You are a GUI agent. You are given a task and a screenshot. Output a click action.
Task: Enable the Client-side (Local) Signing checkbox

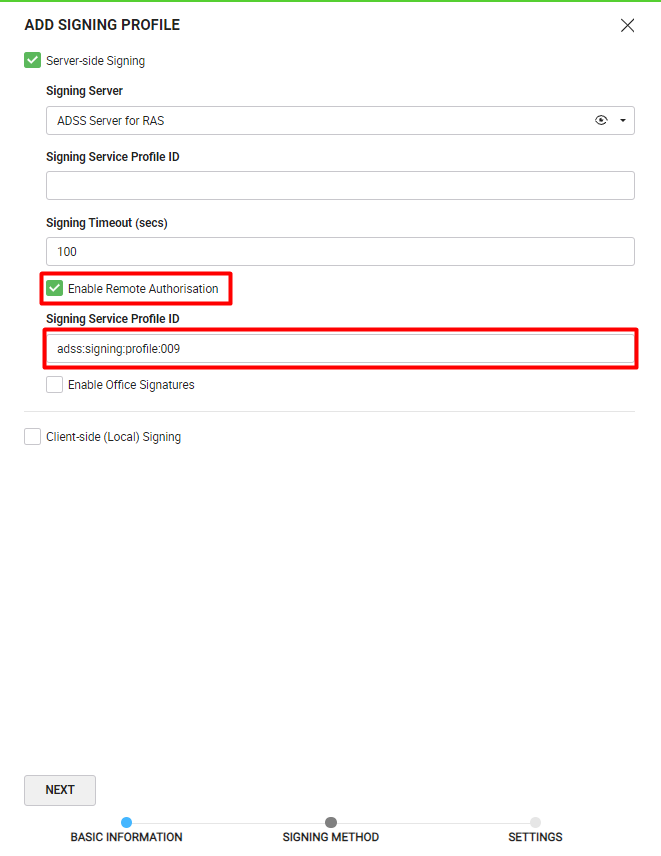[33, 437]
